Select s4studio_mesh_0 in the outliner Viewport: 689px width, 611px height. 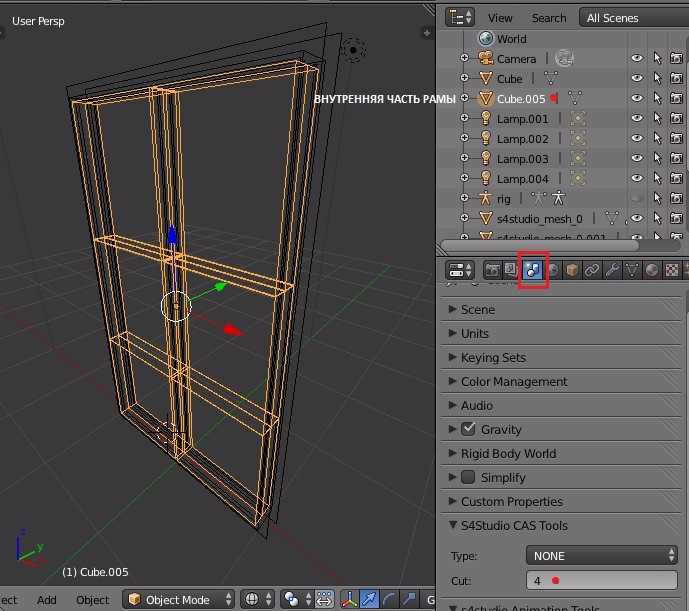click(540, 218)
